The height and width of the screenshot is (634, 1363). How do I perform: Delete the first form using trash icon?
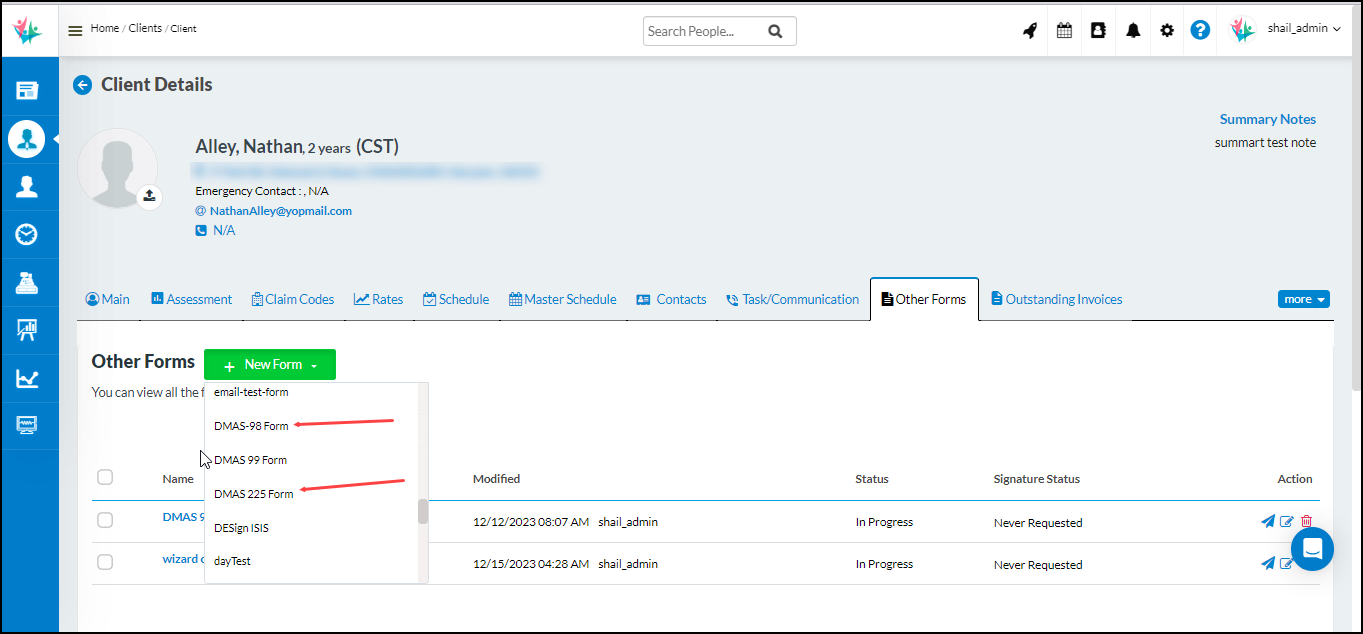point(1306,521)
